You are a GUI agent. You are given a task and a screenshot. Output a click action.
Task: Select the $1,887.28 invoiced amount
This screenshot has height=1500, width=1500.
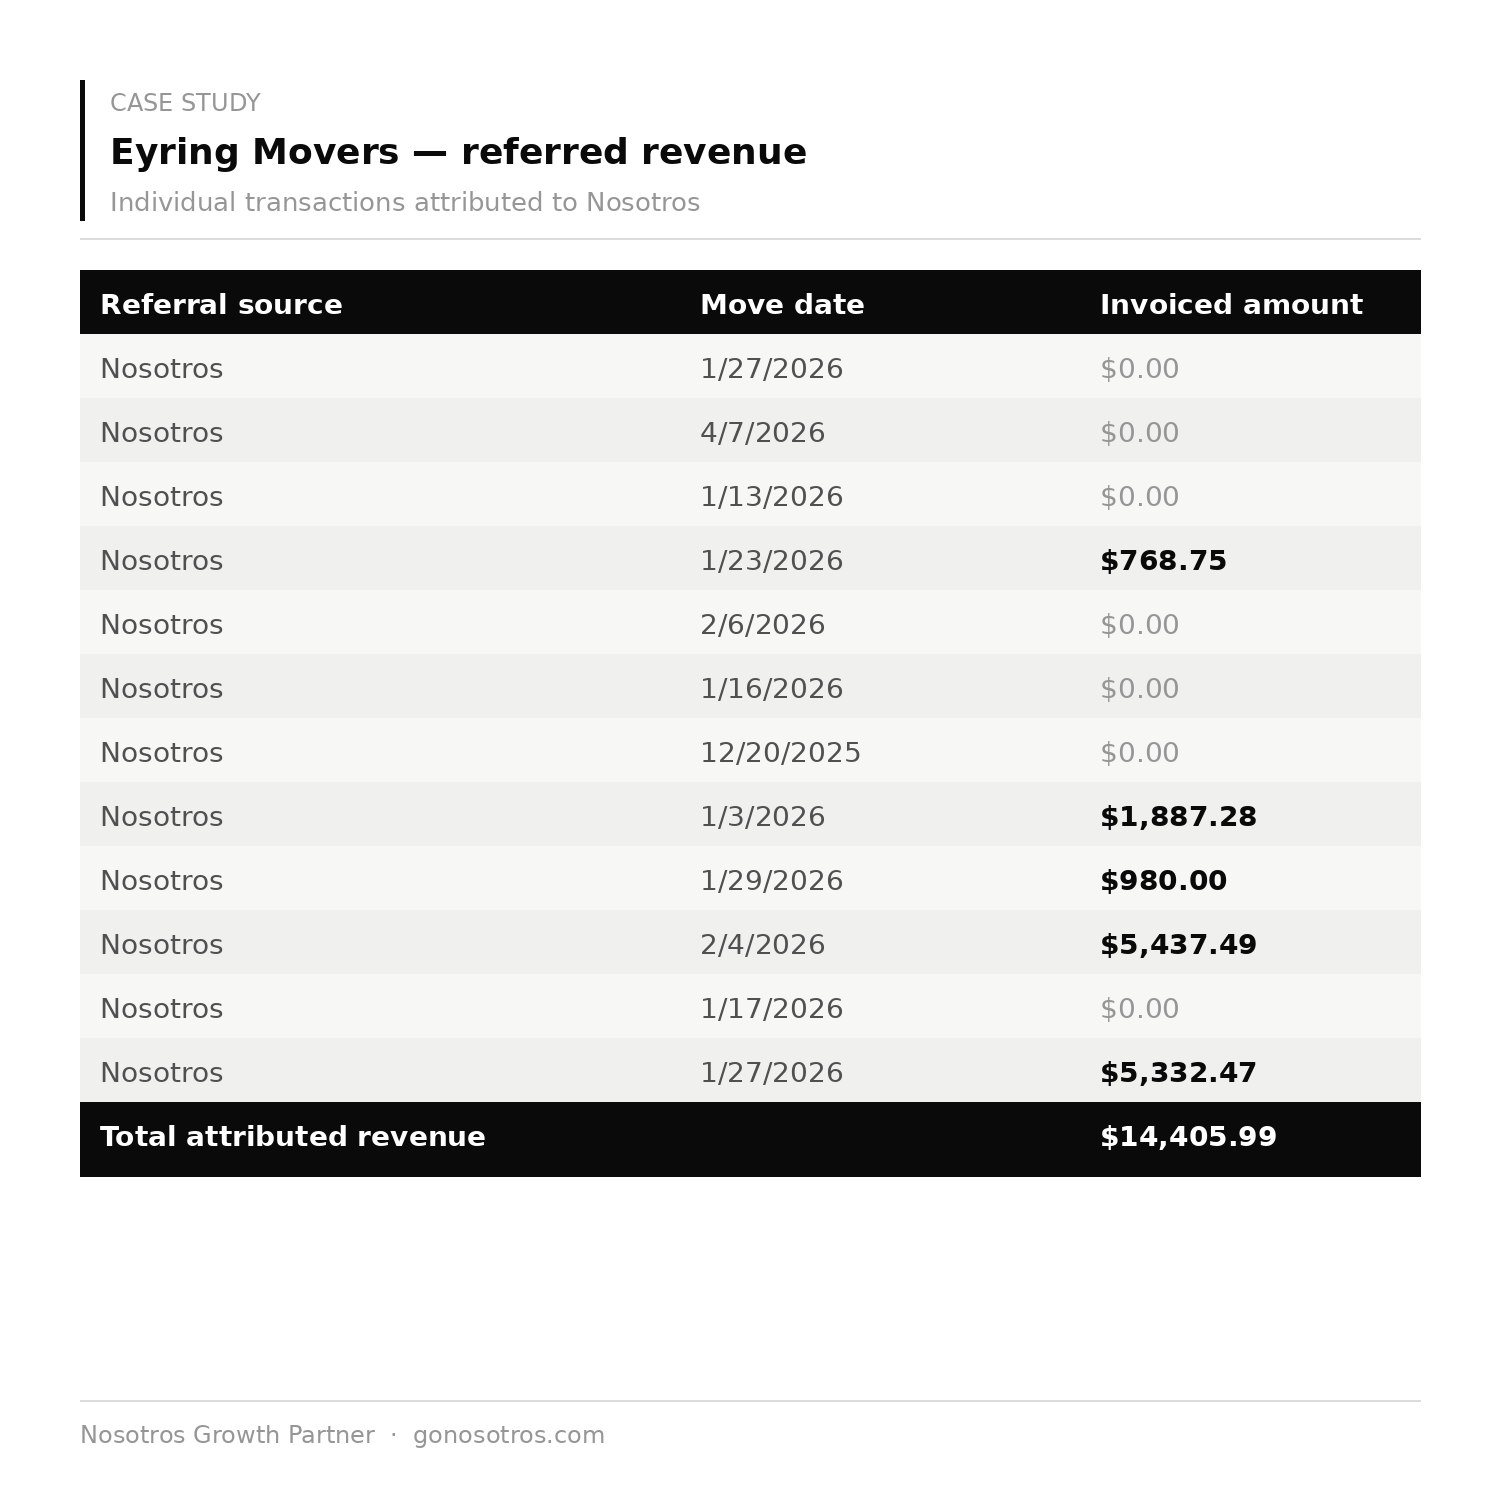tap(1178, 817)
